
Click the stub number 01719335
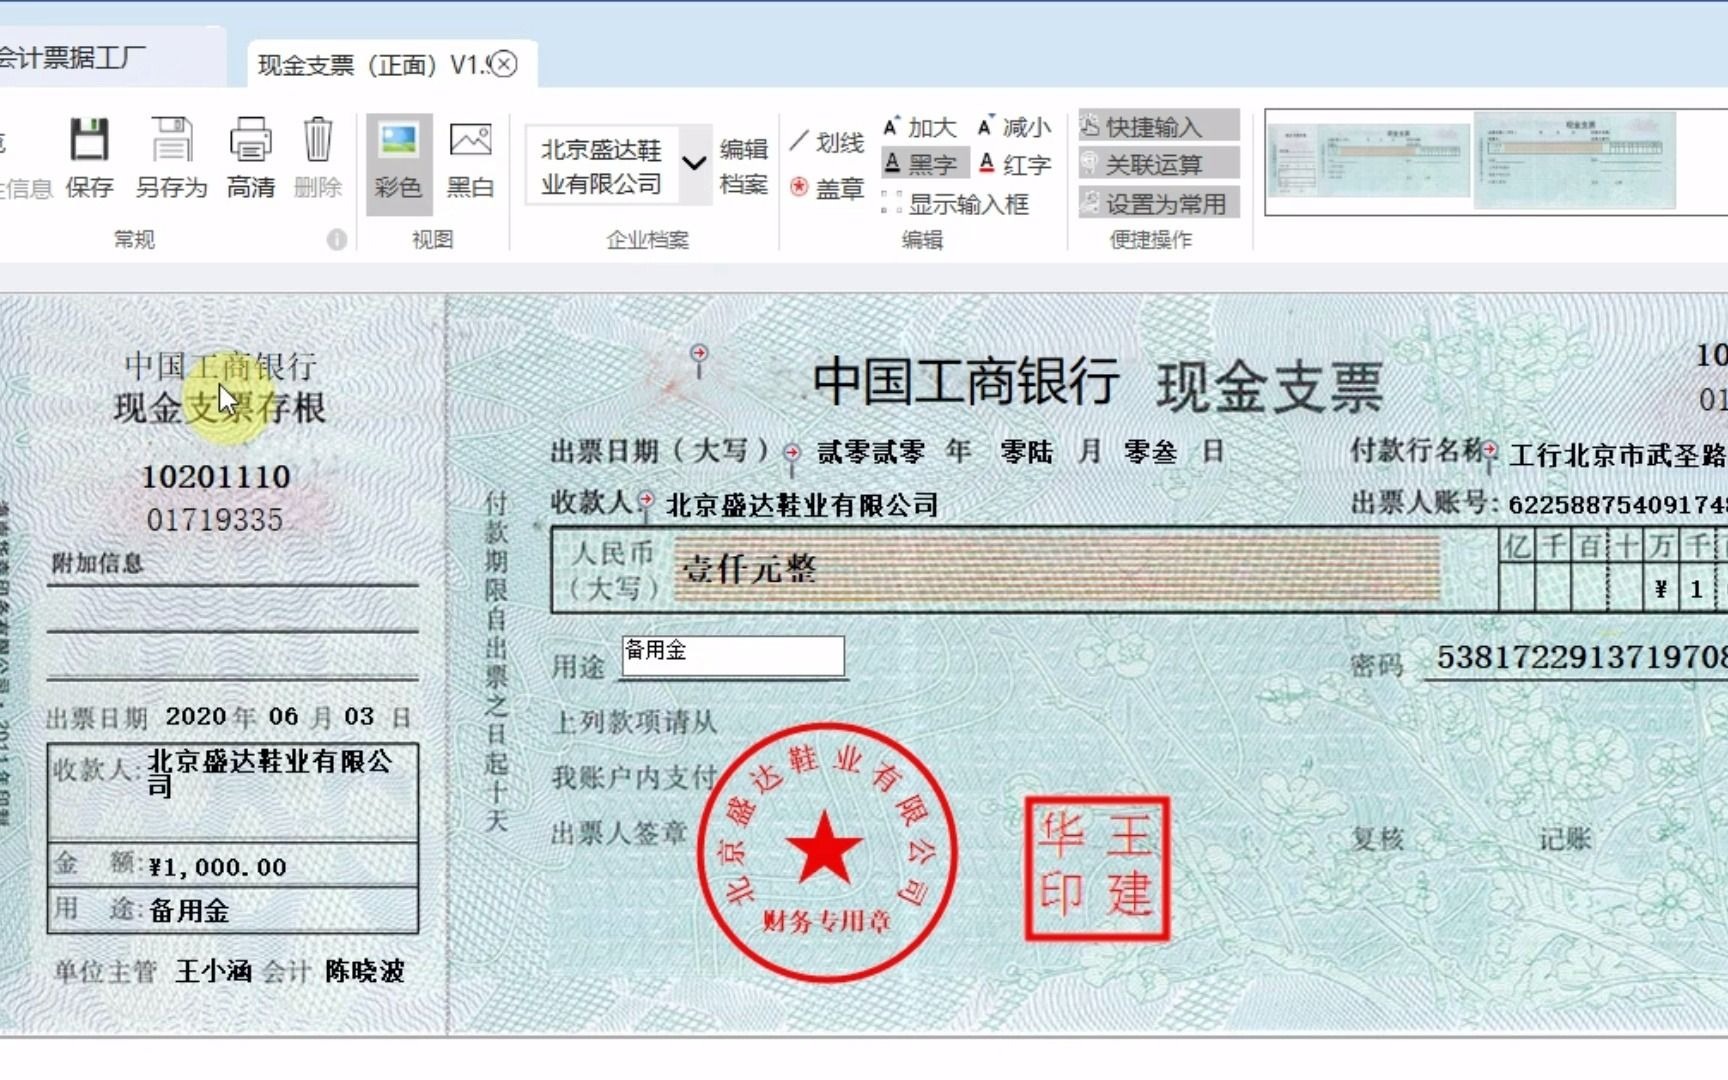click(215, 520)
